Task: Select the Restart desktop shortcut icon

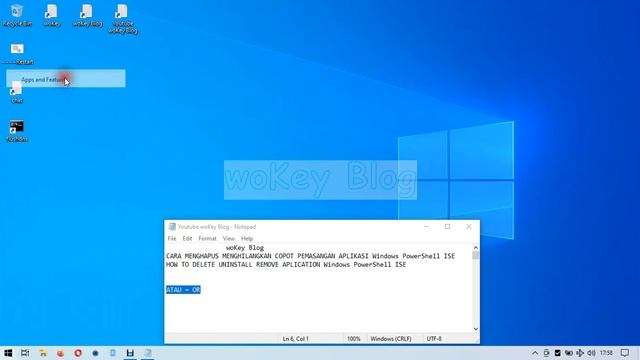Action: [17, 54]
